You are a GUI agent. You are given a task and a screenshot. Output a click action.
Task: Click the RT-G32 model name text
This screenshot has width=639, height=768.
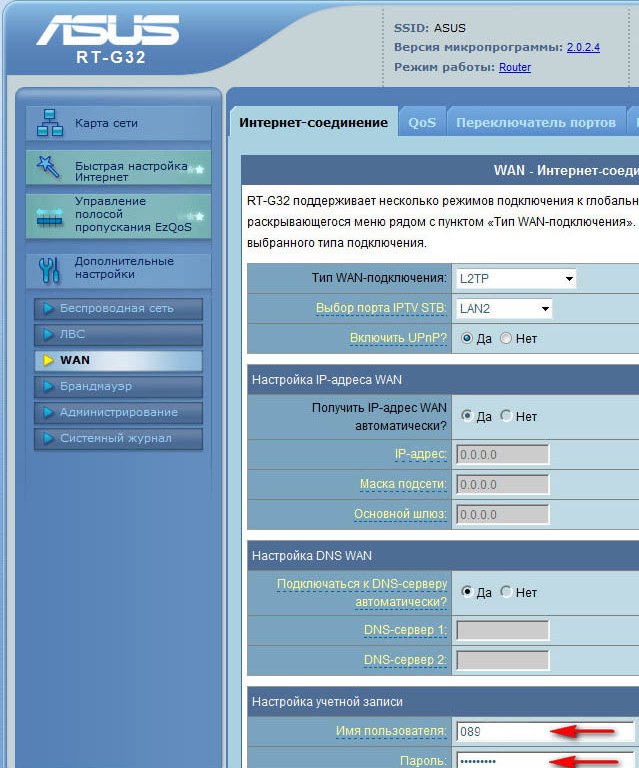[111, 57]
